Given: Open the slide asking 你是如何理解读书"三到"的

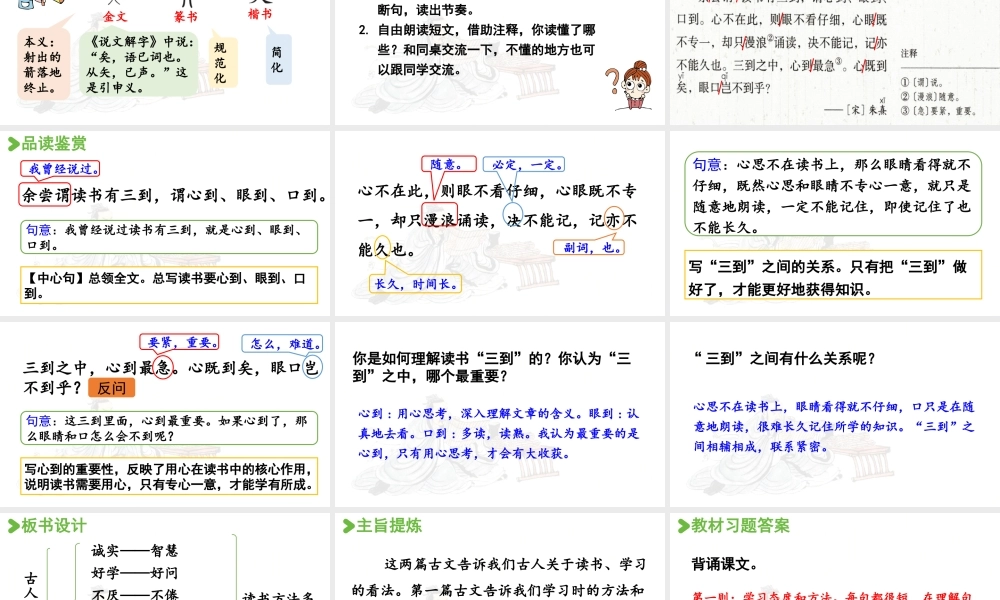Looking at the screenshot, I should (x=499, y=414).
